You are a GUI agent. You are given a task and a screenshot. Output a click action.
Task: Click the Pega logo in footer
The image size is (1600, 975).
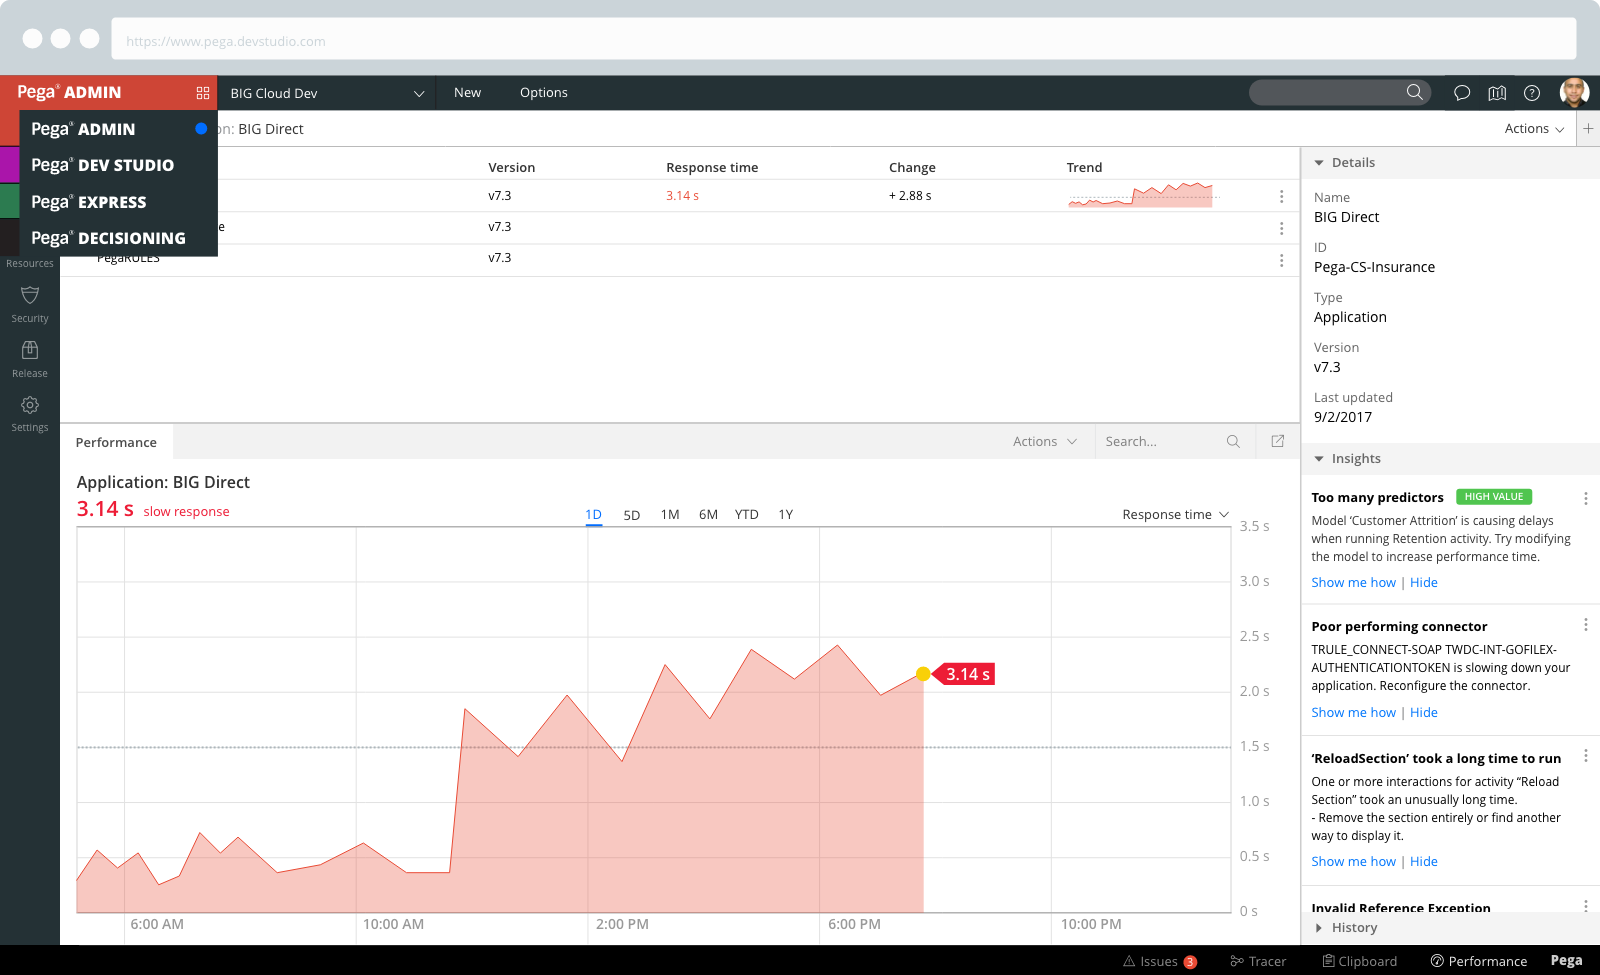point(1566,960)
